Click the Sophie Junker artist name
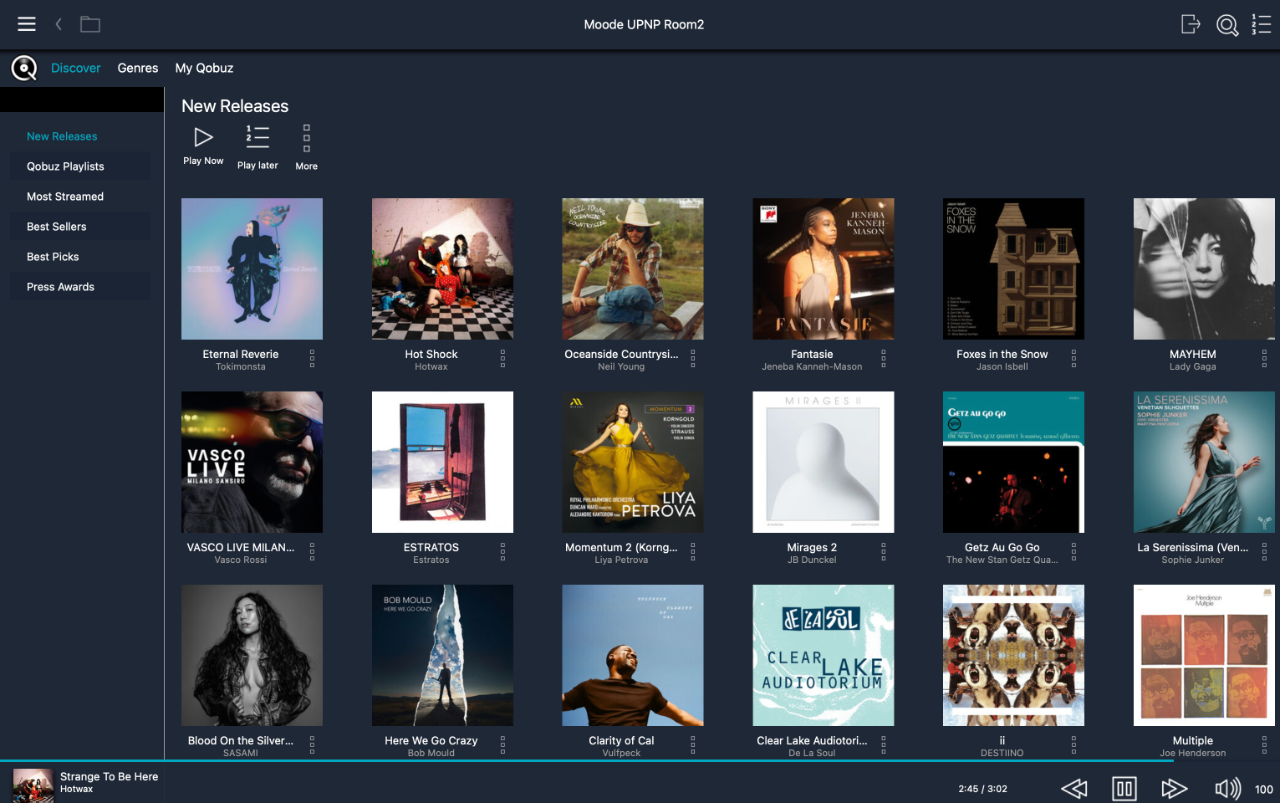The image size is (1280, 803). pyautogui.click(x=1193, y=560)
